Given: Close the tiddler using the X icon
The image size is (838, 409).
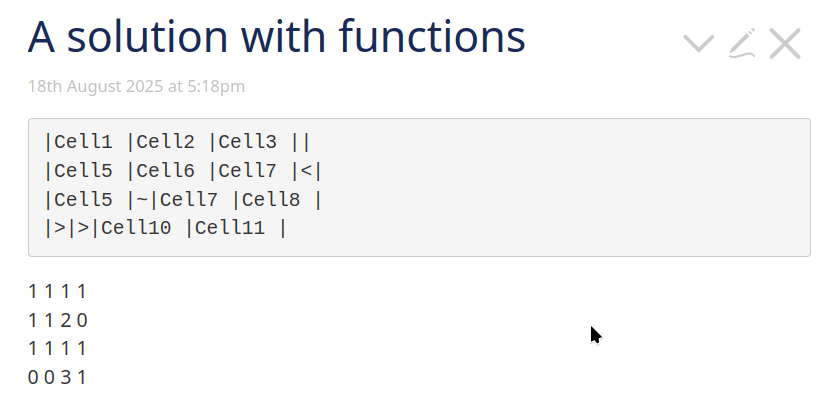Looking at the screenshot, I should pos(785,43).
